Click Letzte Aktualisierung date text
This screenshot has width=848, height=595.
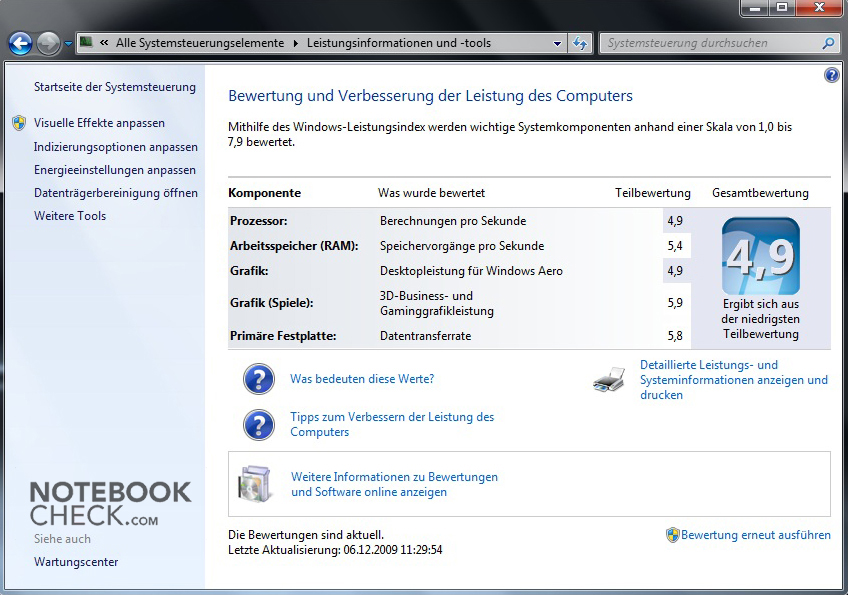tap(335, 550)
